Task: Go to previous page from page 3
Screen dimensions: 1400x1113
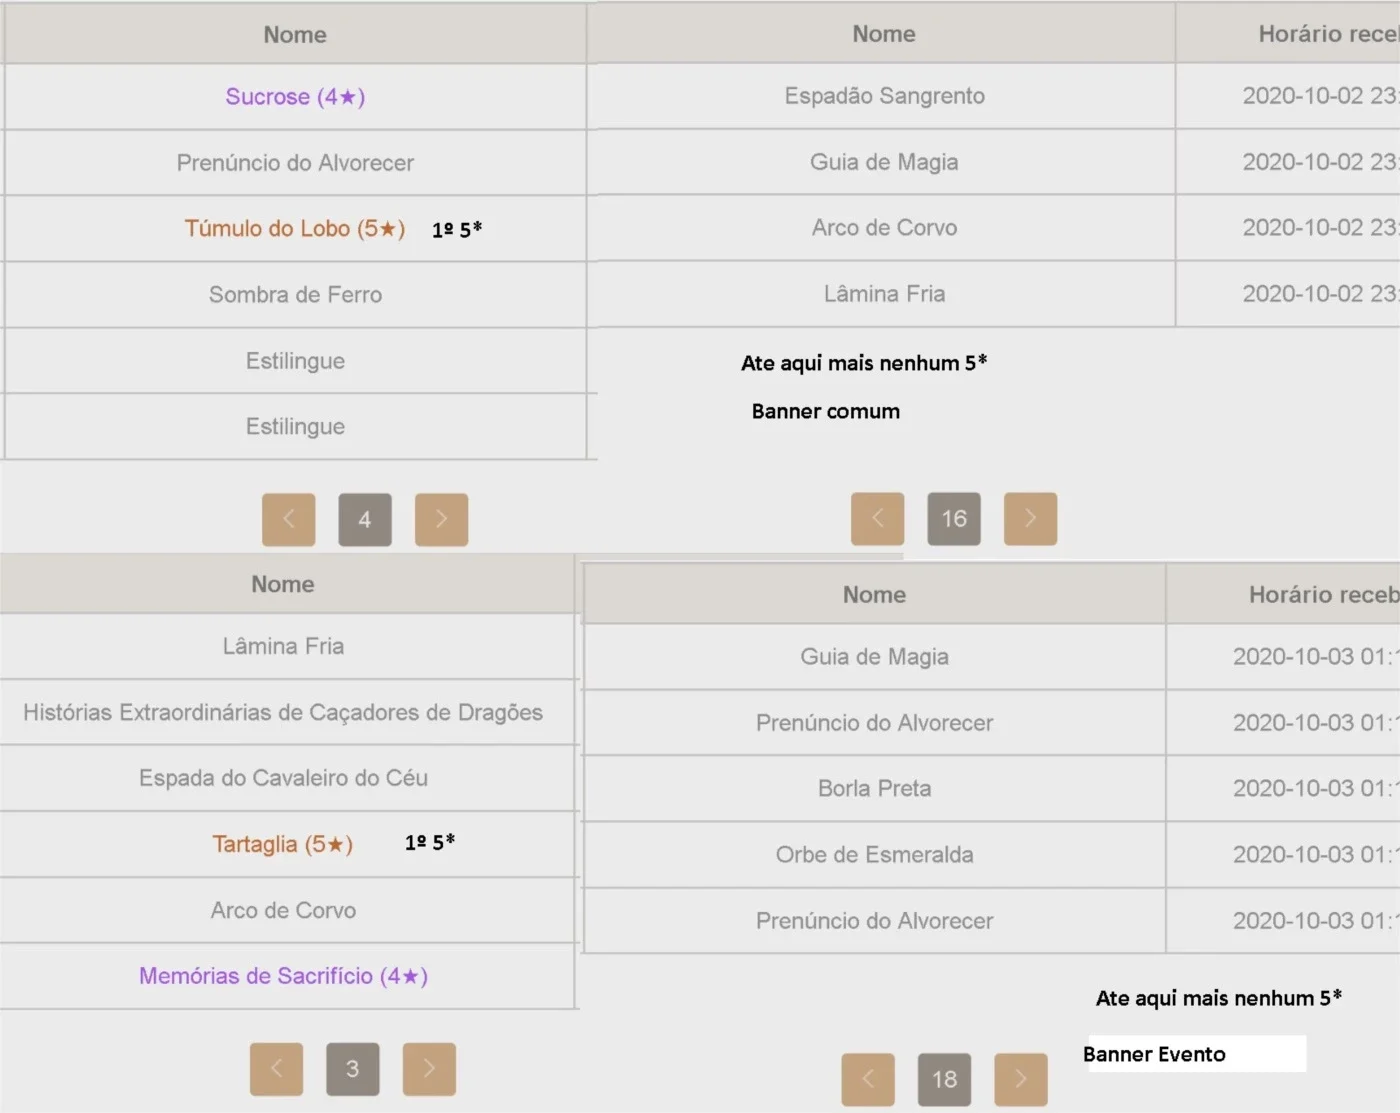Action: click(x=276, y=1069)
